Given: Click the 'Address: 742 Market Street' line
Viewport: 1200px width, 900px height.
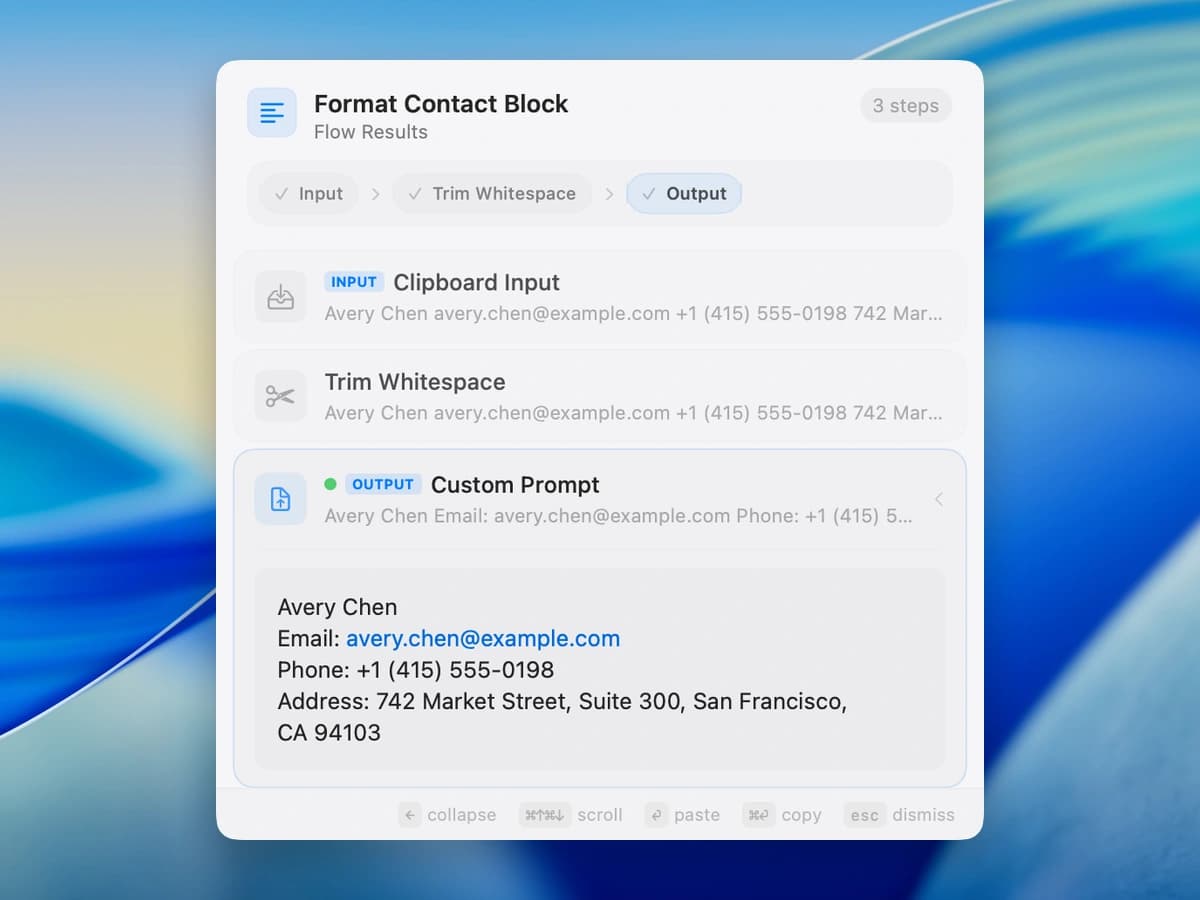Looking at the screenshot, I should click(x=562, y=702).
